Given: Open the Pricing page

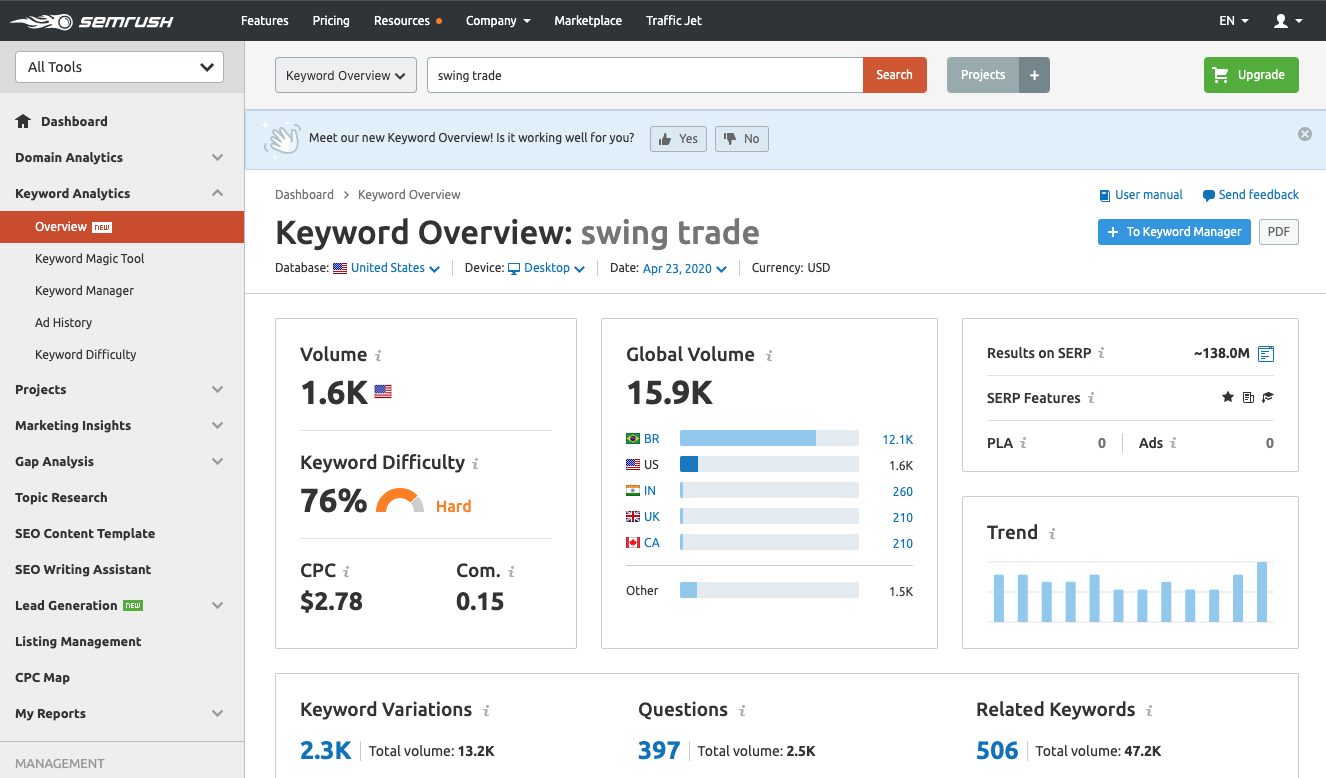Looking at the screenshot, I should (331, 21).
